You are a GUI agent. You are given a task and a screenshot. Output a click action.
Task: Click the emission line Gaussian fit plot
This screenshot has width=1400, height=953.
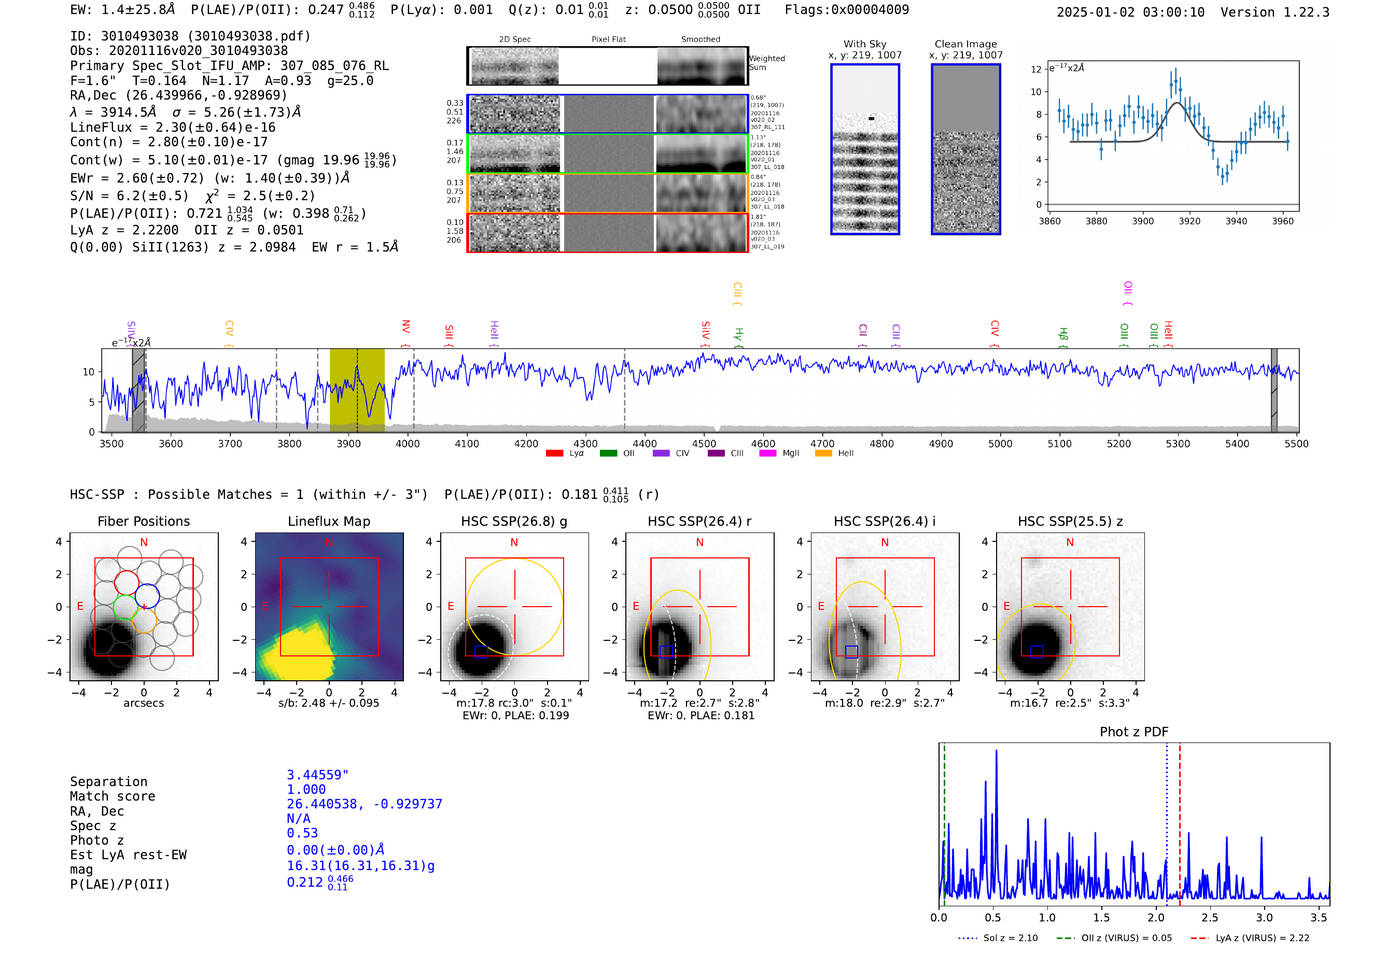1171,137
